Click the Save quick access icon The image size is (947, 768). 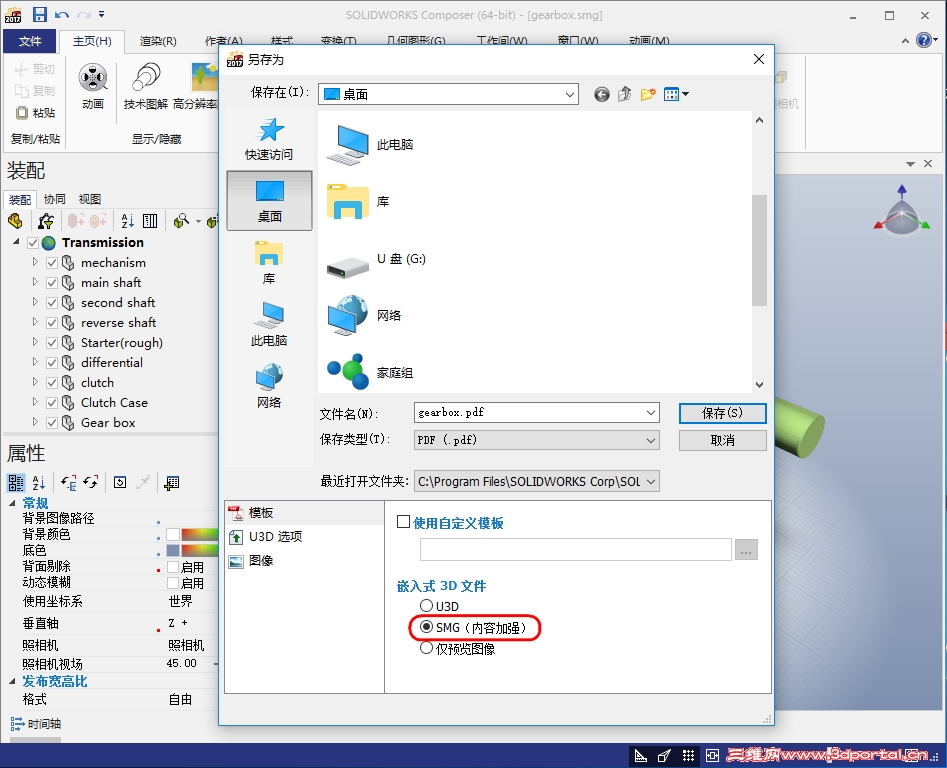(40, 14)
